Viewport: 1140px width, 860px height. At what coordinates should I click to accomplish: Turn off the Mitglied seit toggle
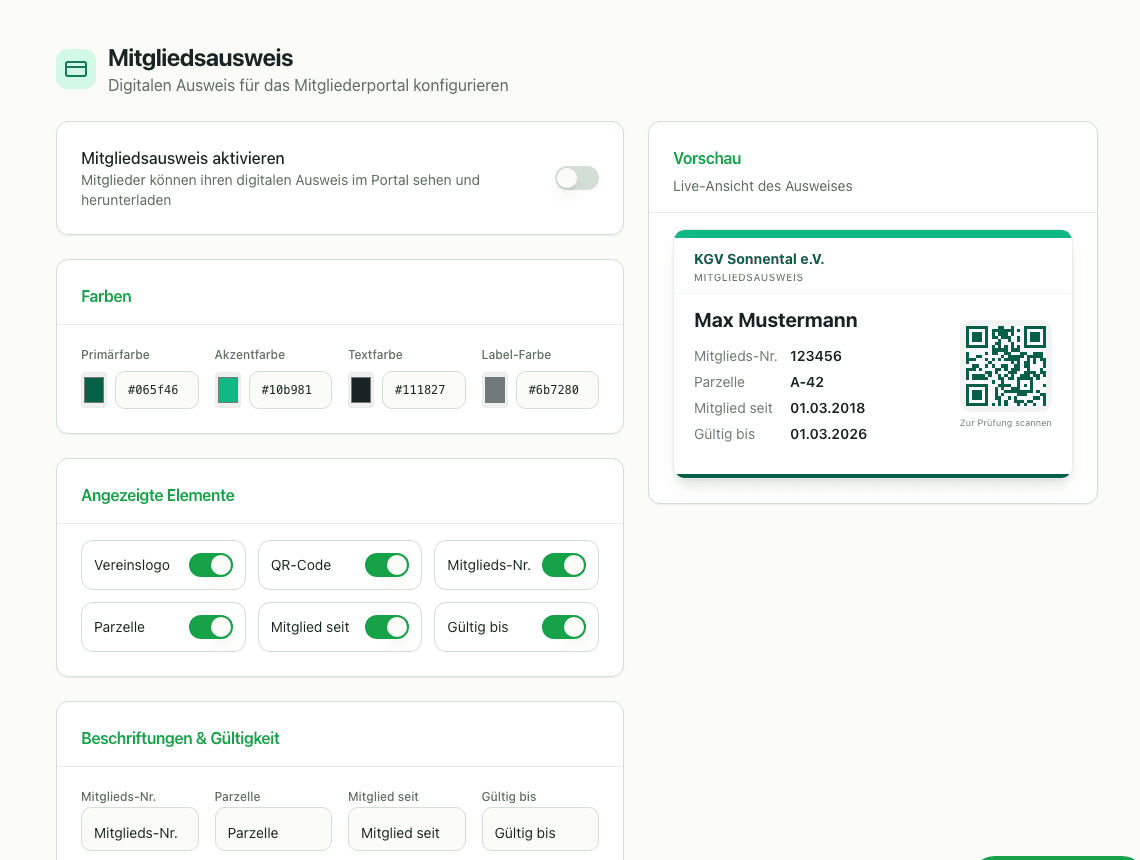tap(387, 627)
